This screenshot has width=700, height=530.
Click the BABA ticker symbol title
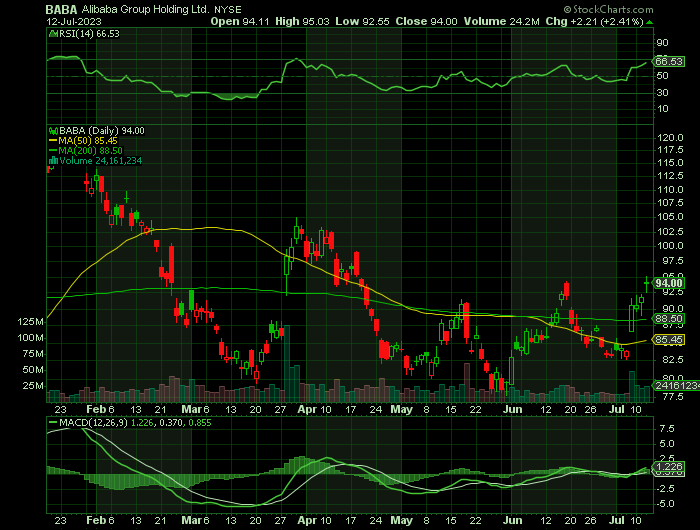click(x=62, y=9)
